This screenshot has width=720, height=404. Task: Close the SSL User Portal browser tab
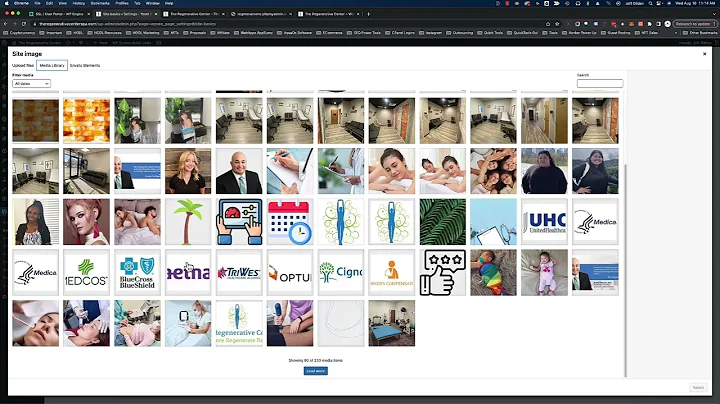(89, 14)
